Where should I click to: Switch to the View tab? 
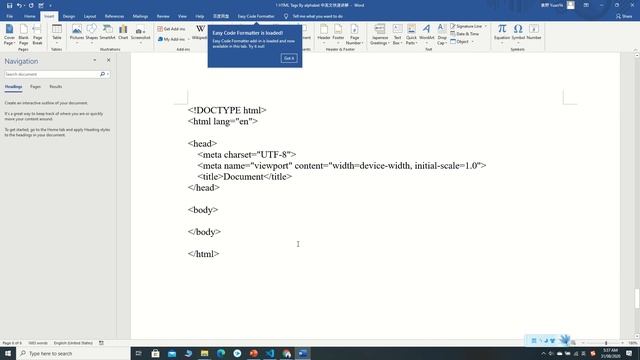pyautogui.click(x=182, y=16)
